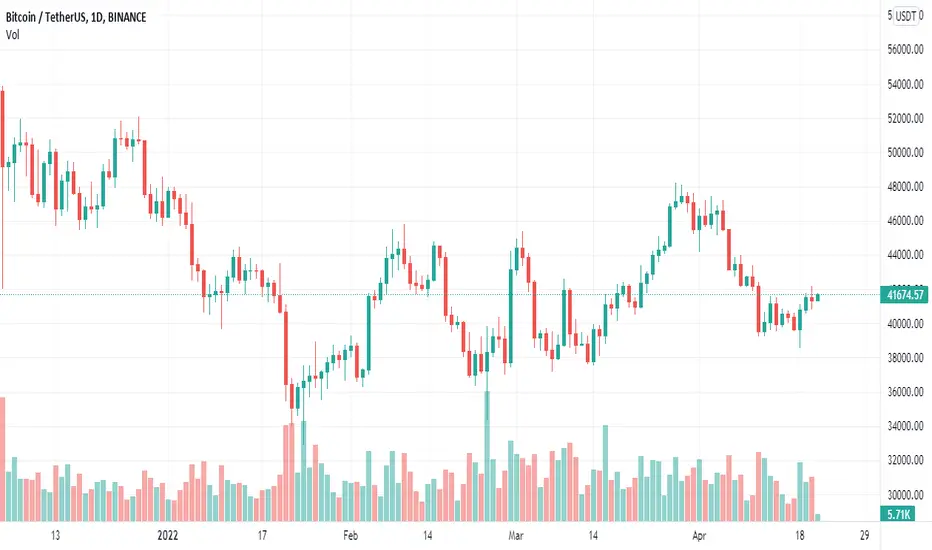Click the 56000.00 price scale label

point(905,50)
